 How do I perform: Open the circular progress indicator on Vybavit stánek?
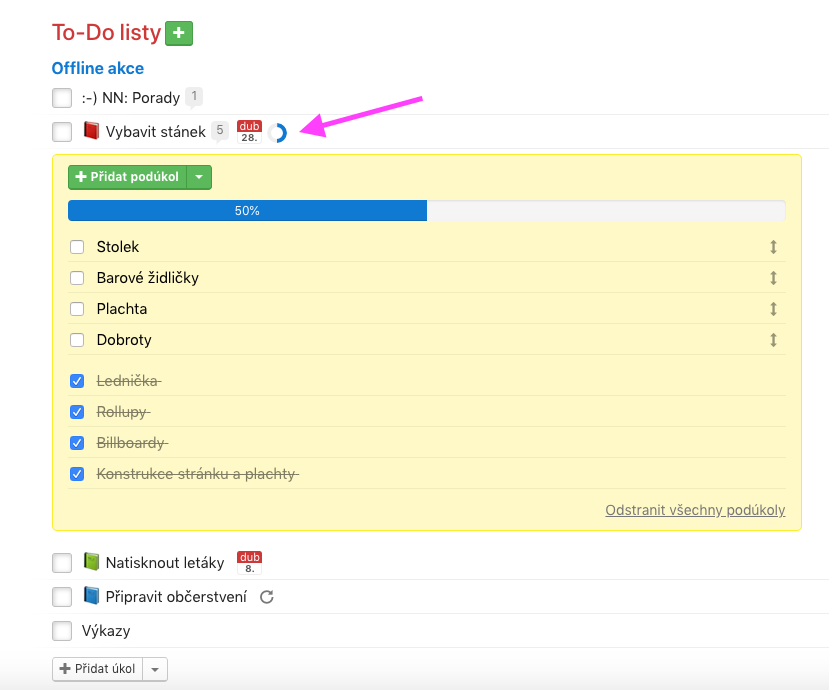[277, 133]
